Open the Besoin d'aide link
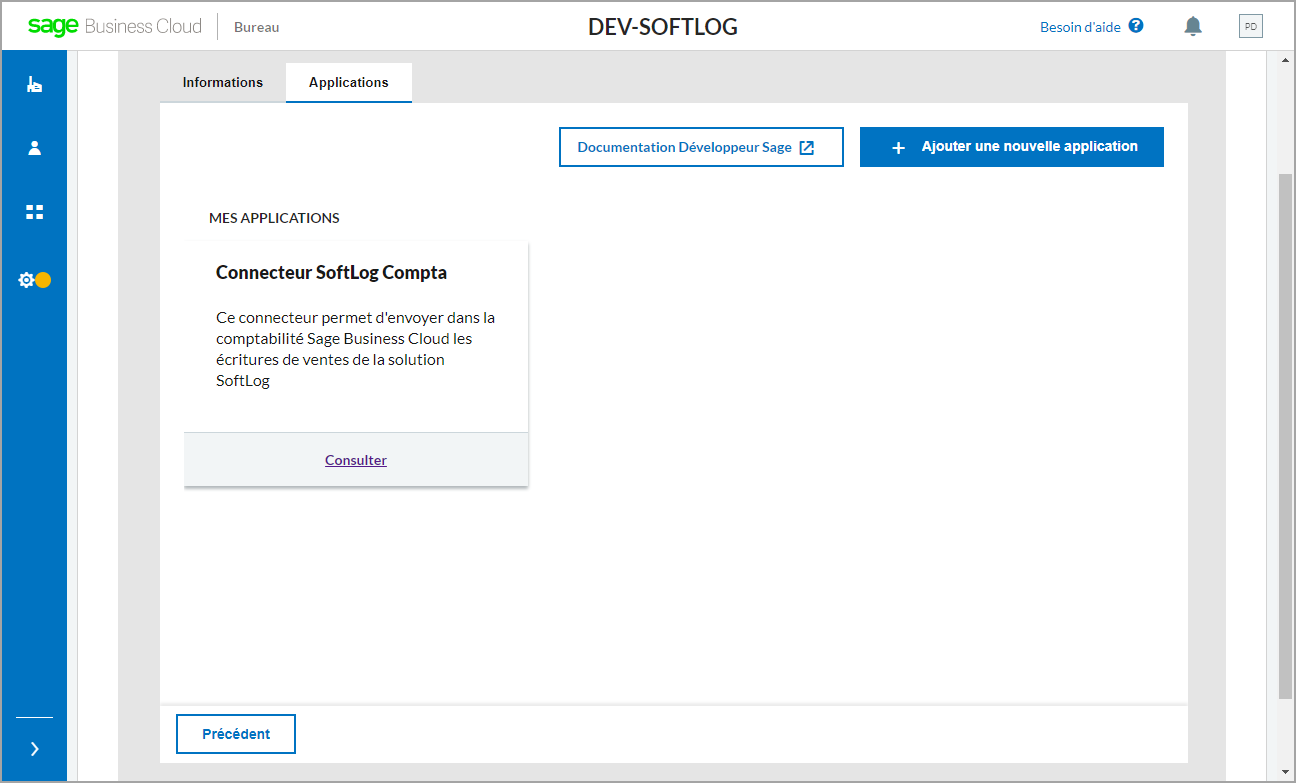This screenshot has height=783, width=1296. (1080, 27)
